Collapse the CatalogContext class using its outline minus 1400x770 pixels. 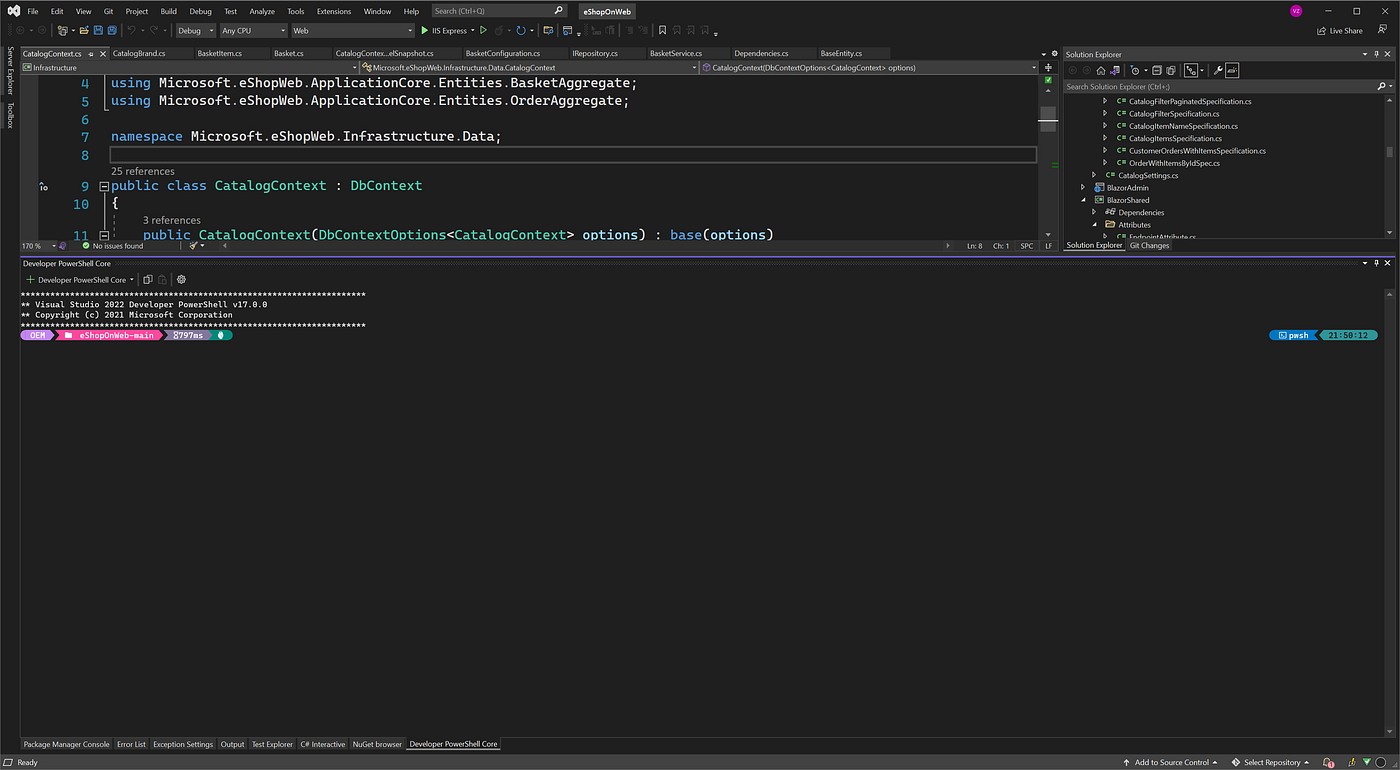tap(103, 186)
